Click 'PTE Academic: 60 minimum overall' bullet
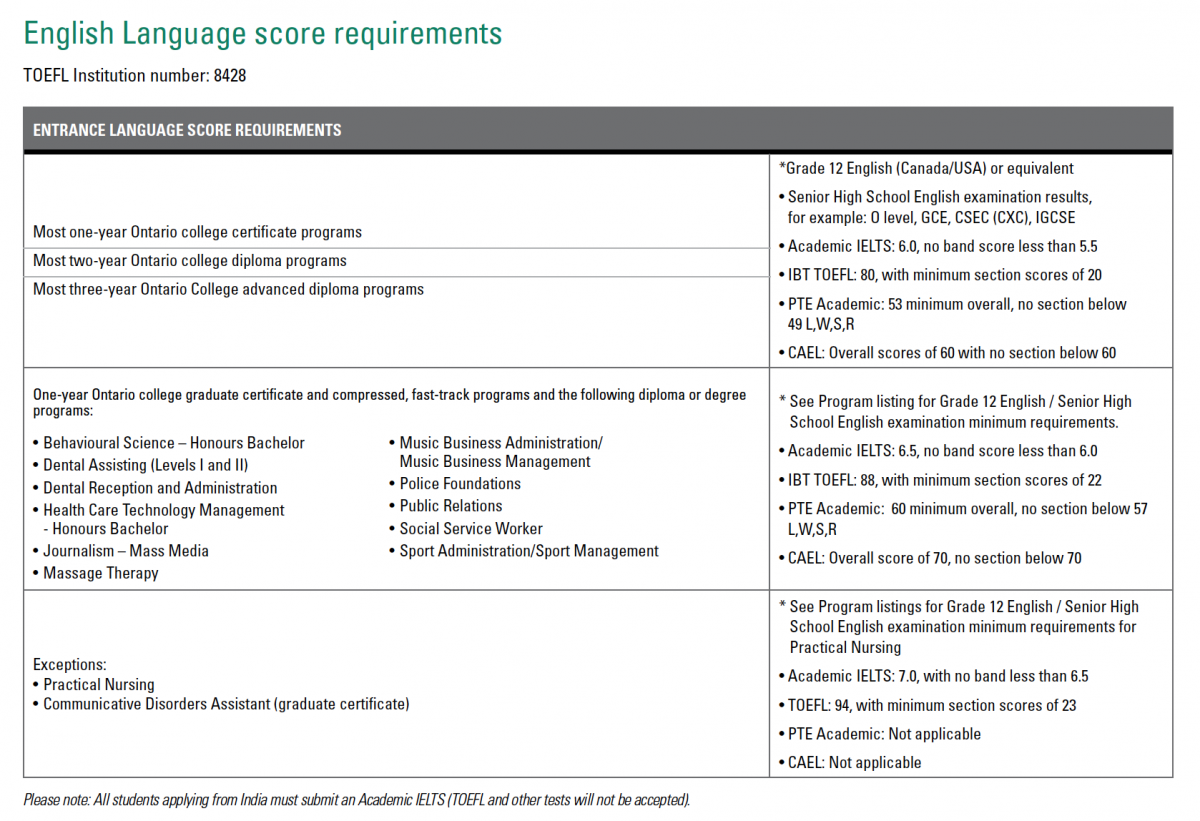 [x=963, y=519]
